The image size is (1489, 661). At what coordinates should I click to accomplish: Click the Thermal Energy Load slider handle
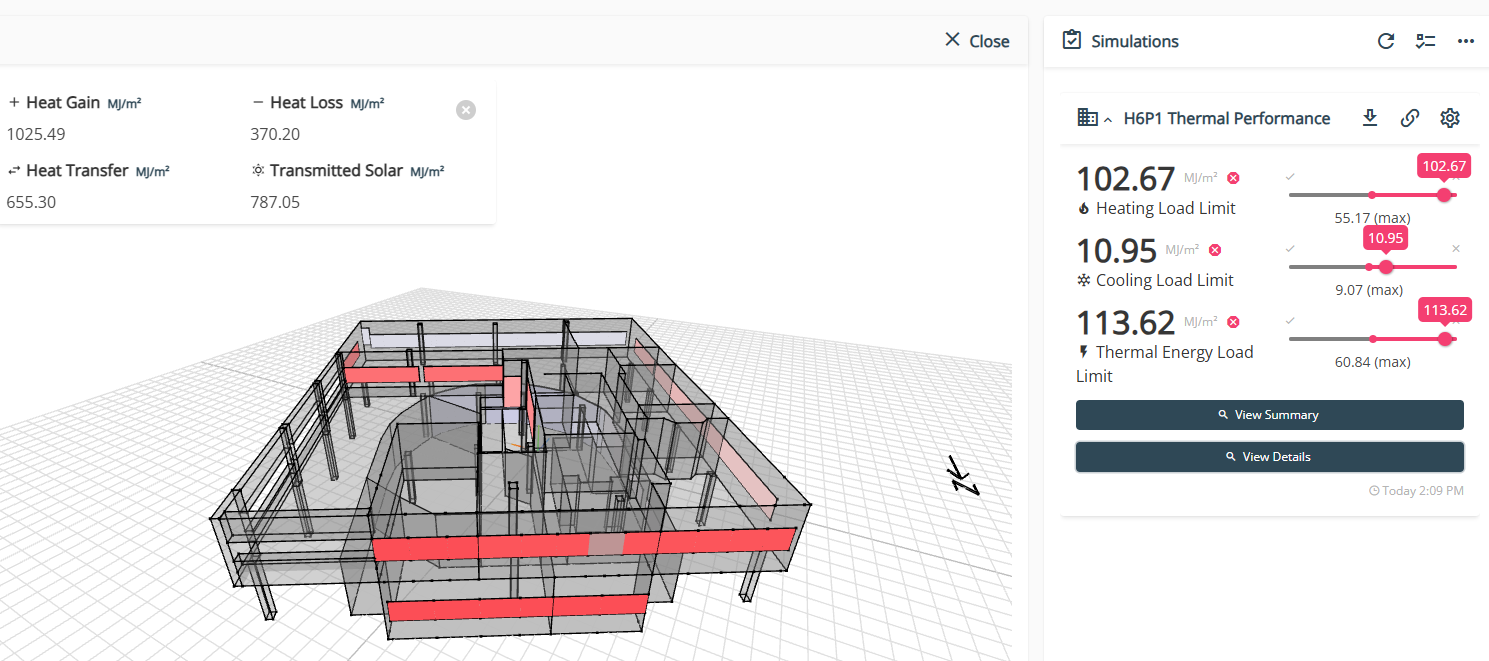coord(1444,339)
